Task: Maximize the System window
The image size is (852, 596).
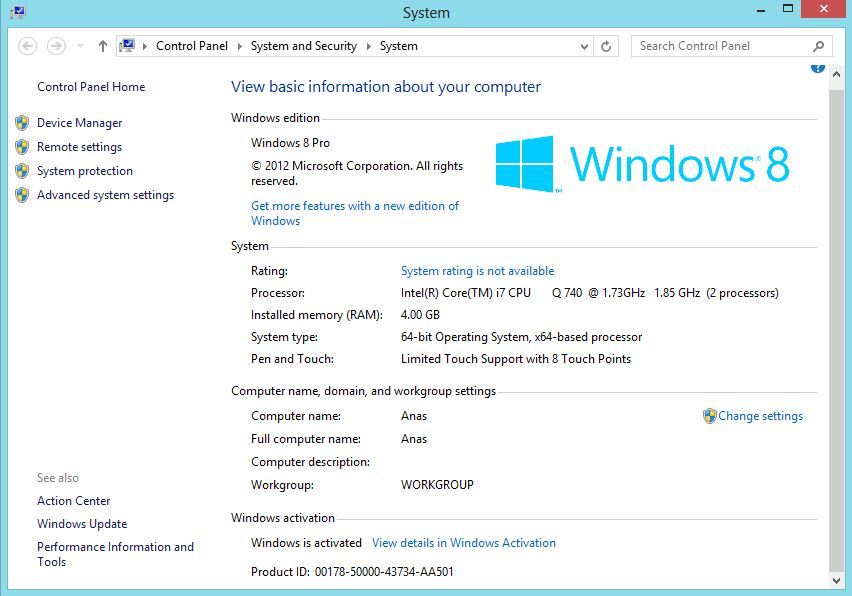Action: (788, 9)
